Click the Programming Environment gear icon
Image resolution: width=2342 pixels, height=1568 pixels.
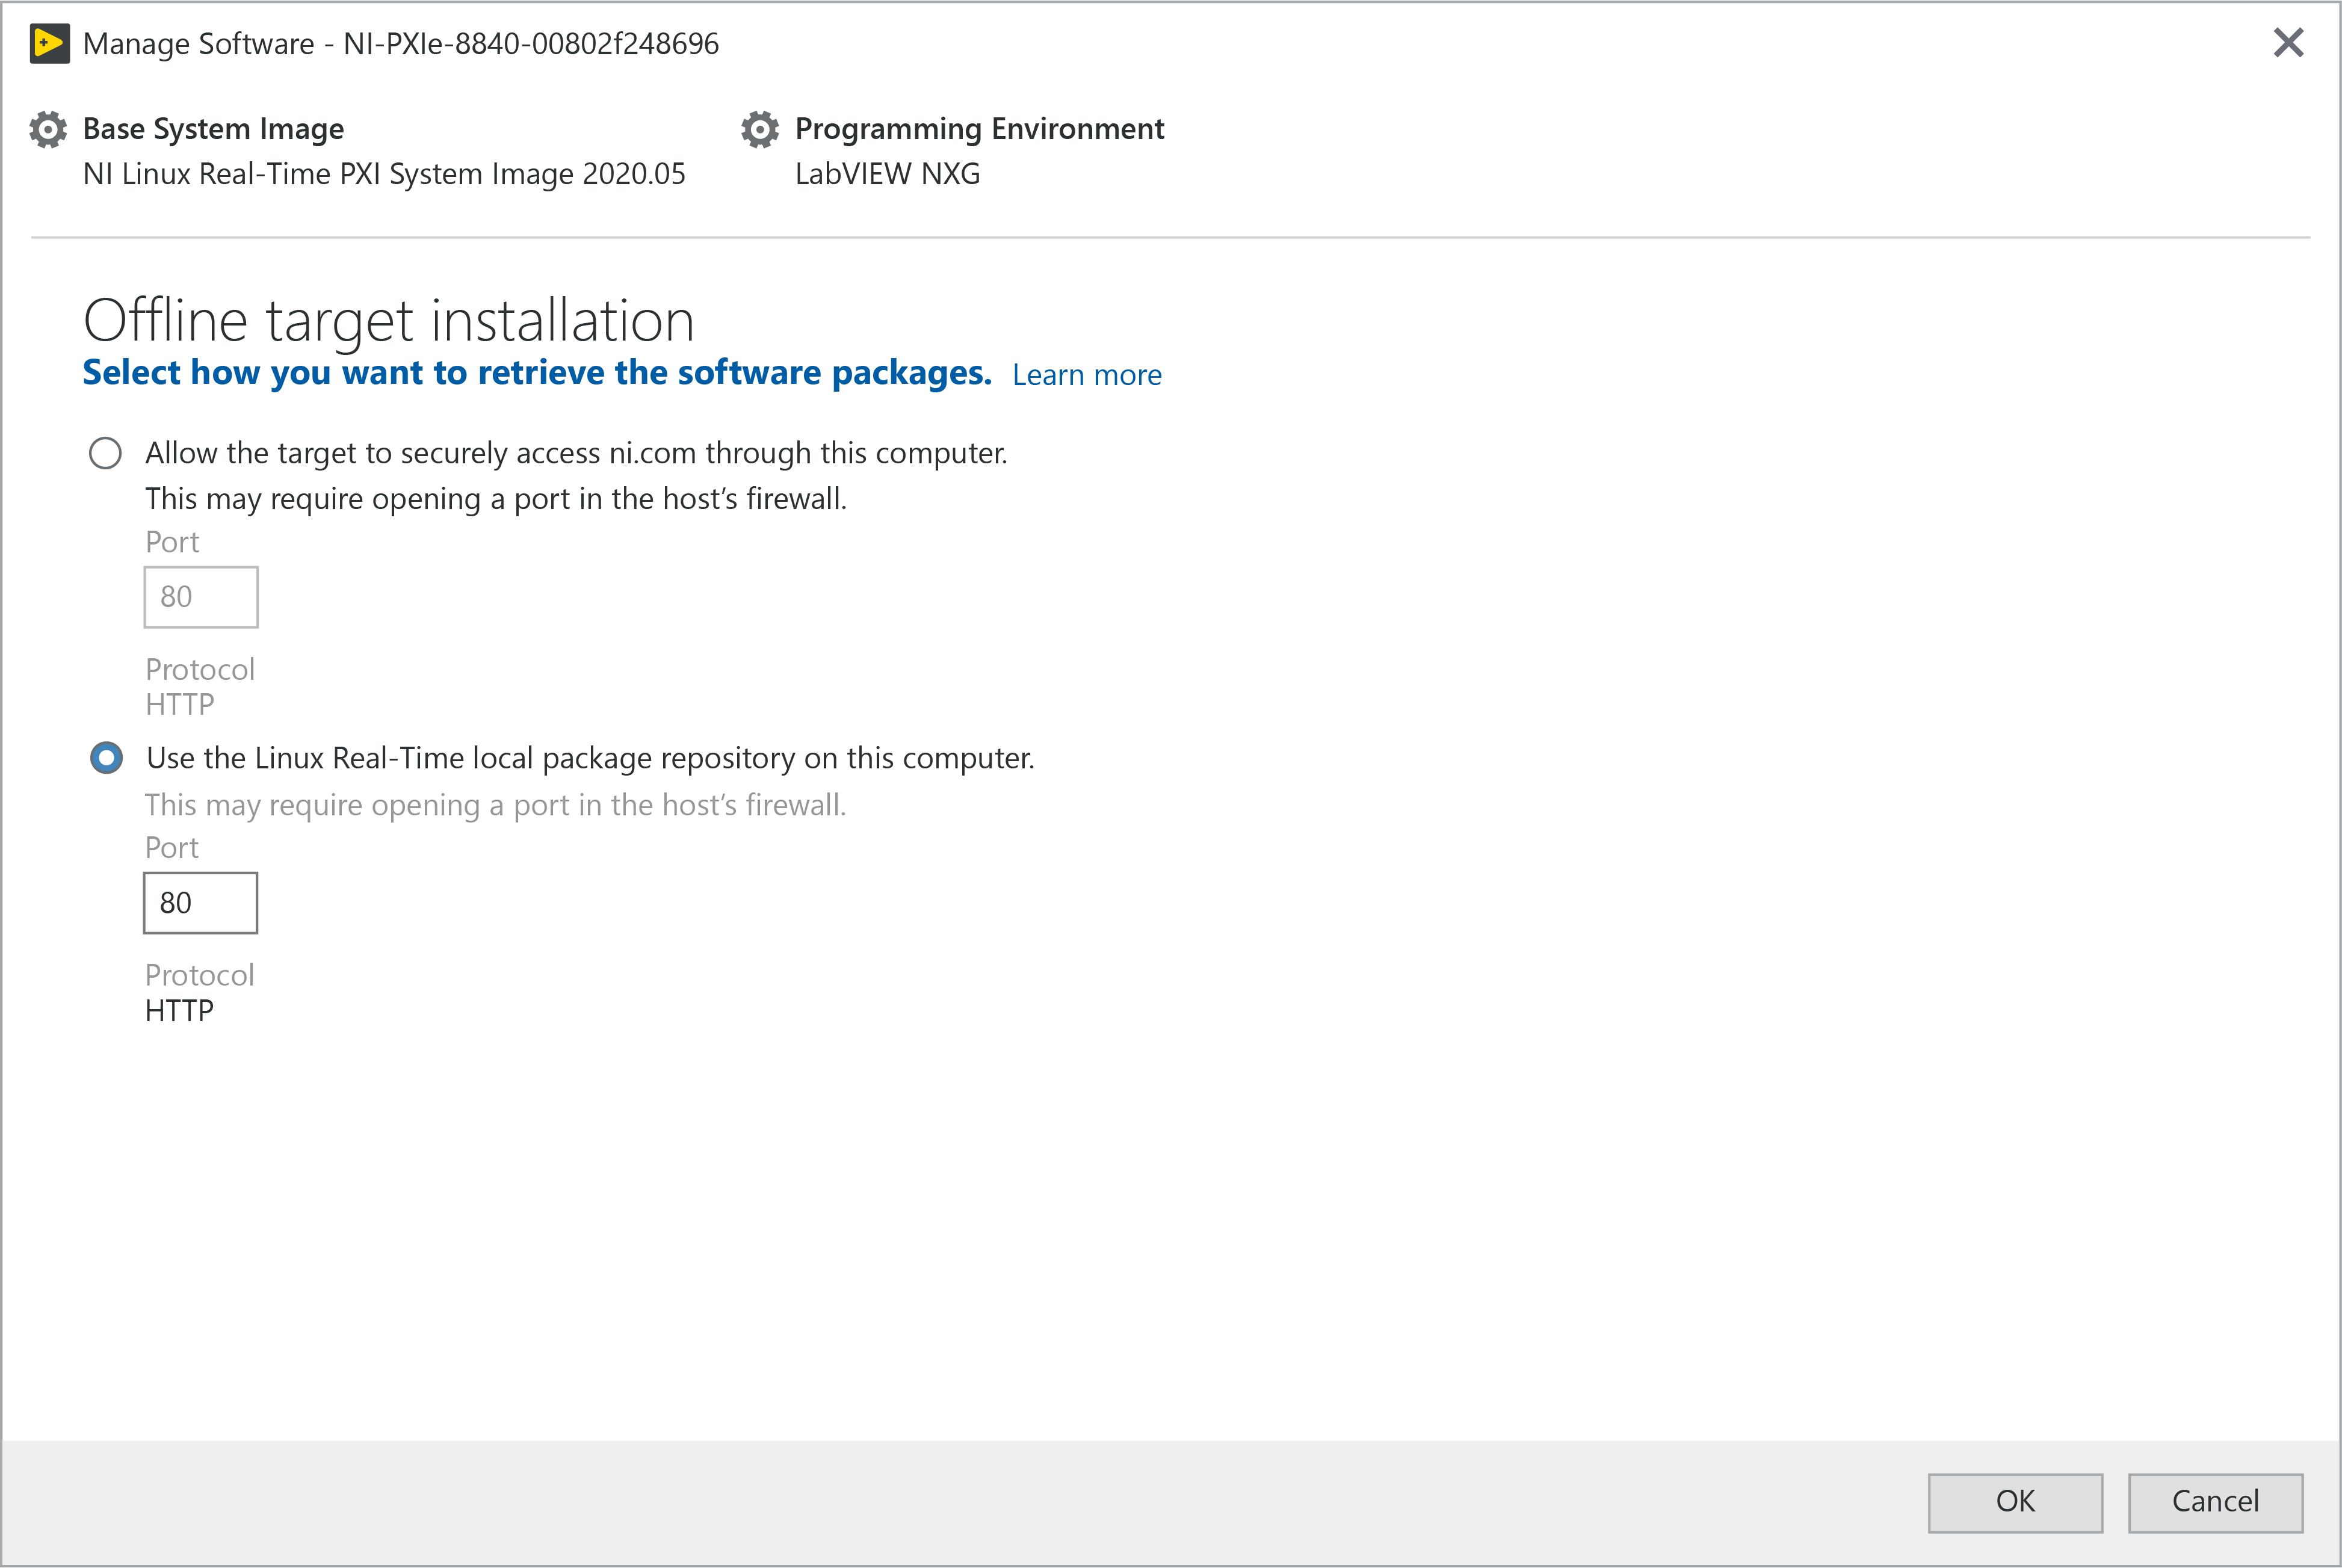[x=760, y=130]
